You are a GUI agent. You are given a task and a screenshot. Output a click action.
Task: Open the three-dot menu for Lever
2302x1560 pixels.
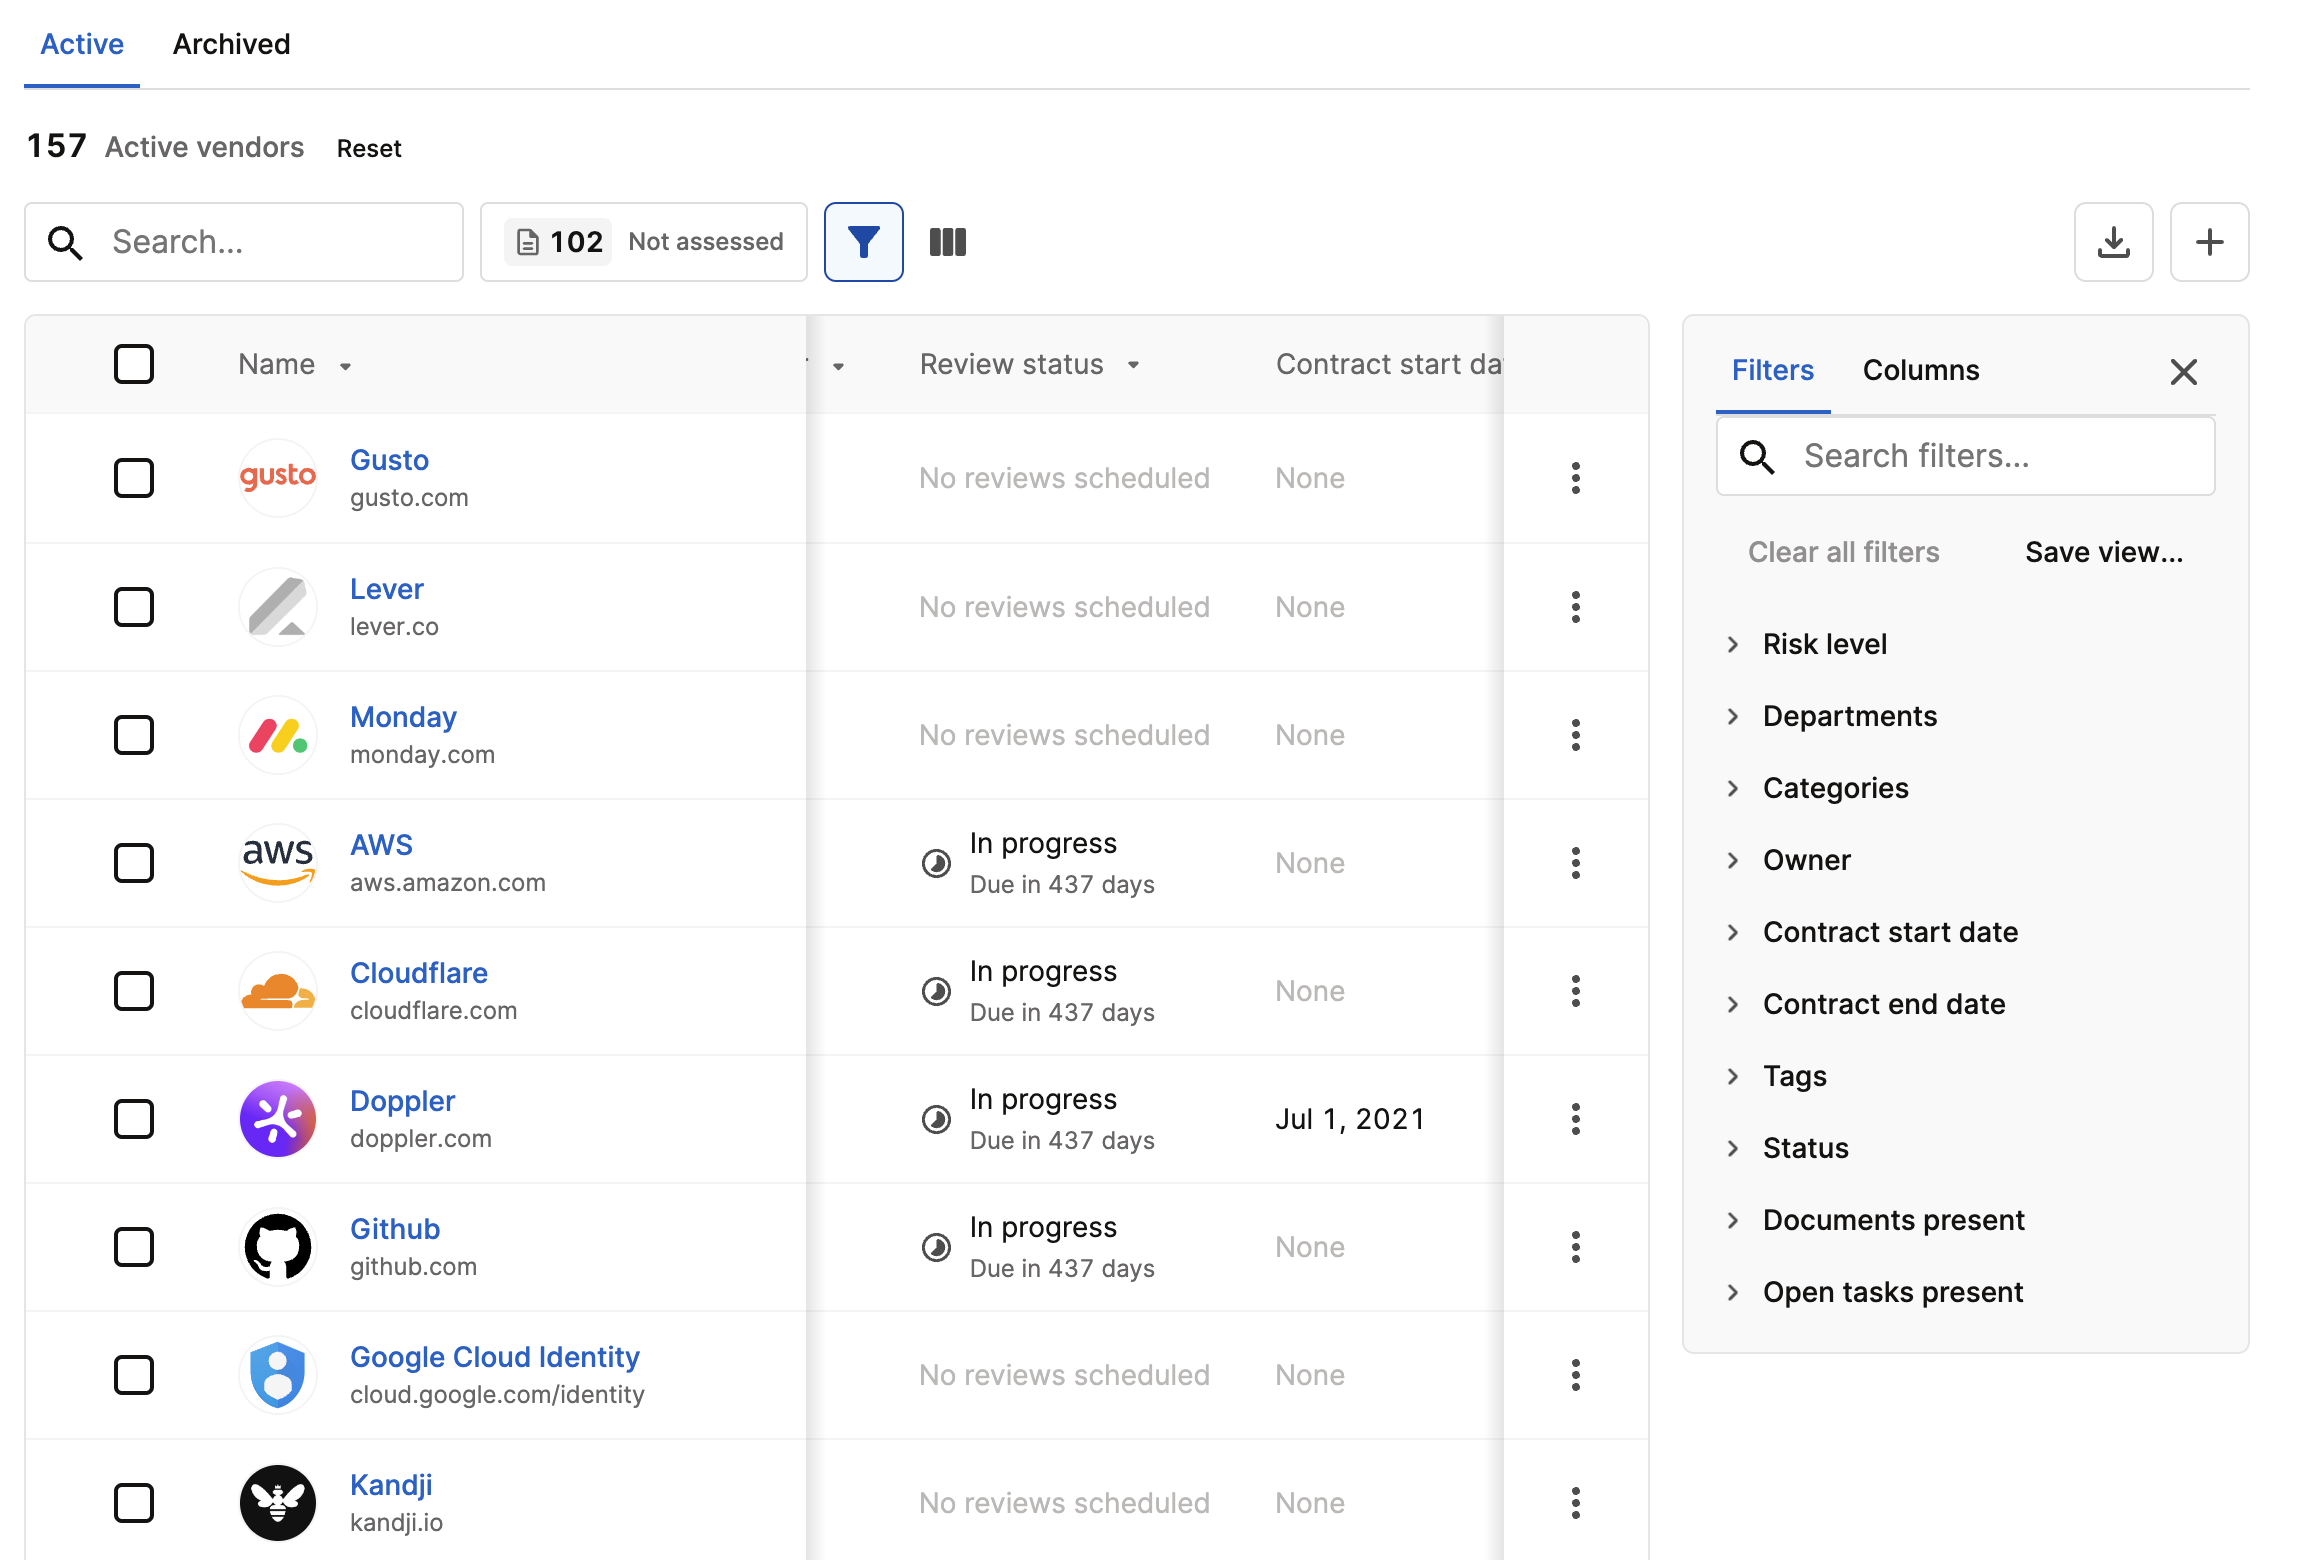pyautogui.click(x=1575, y=607)
